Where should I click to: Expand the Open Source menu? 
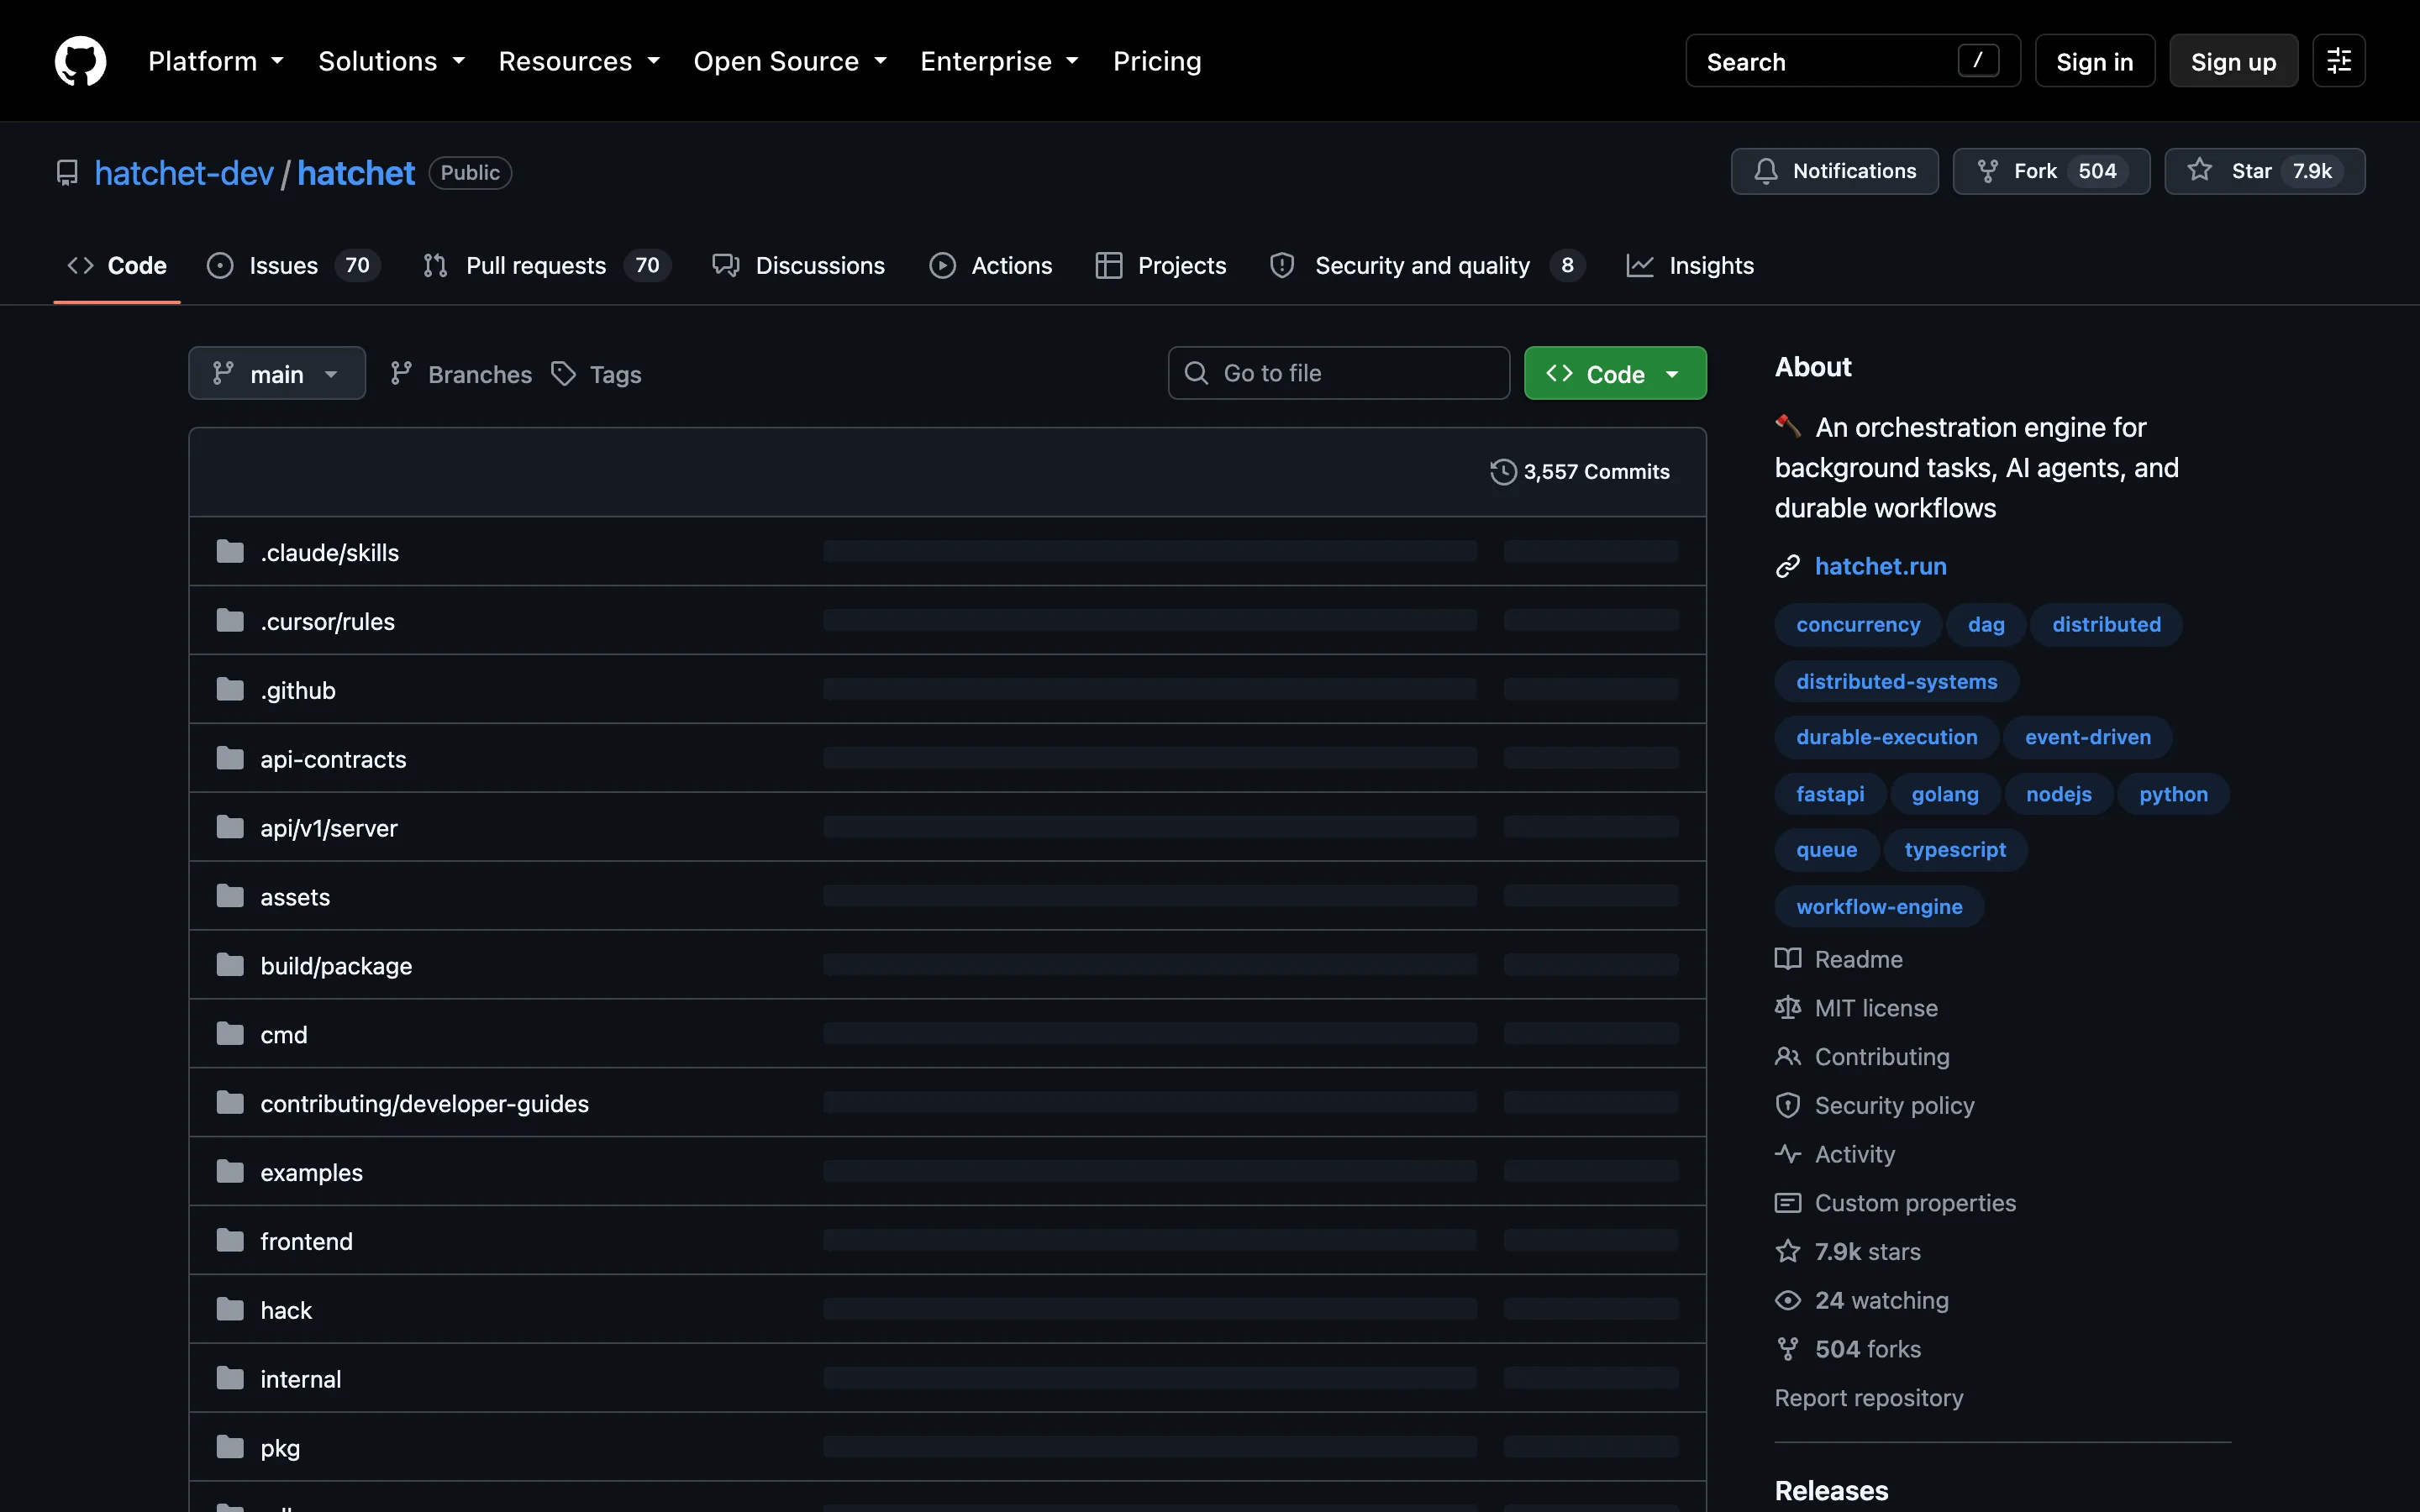[x=790, y=61]
